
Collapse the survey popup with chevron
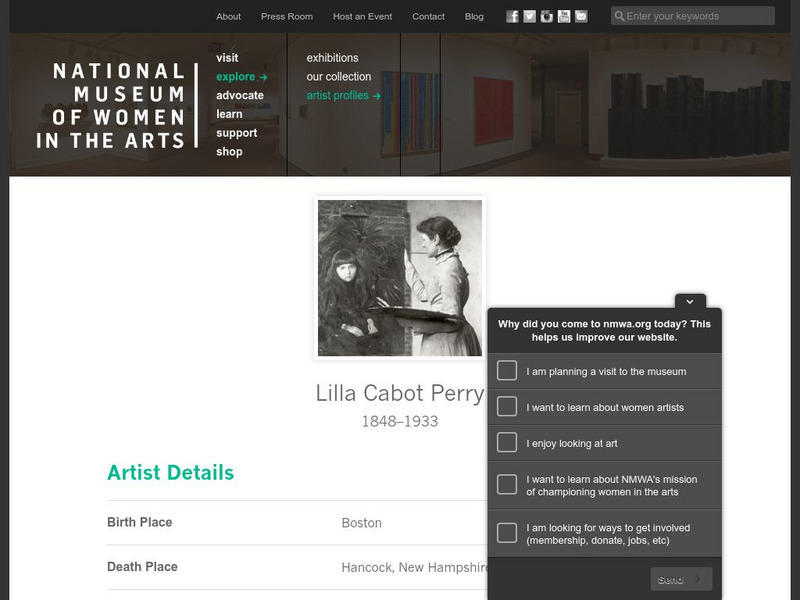[690, 301]
